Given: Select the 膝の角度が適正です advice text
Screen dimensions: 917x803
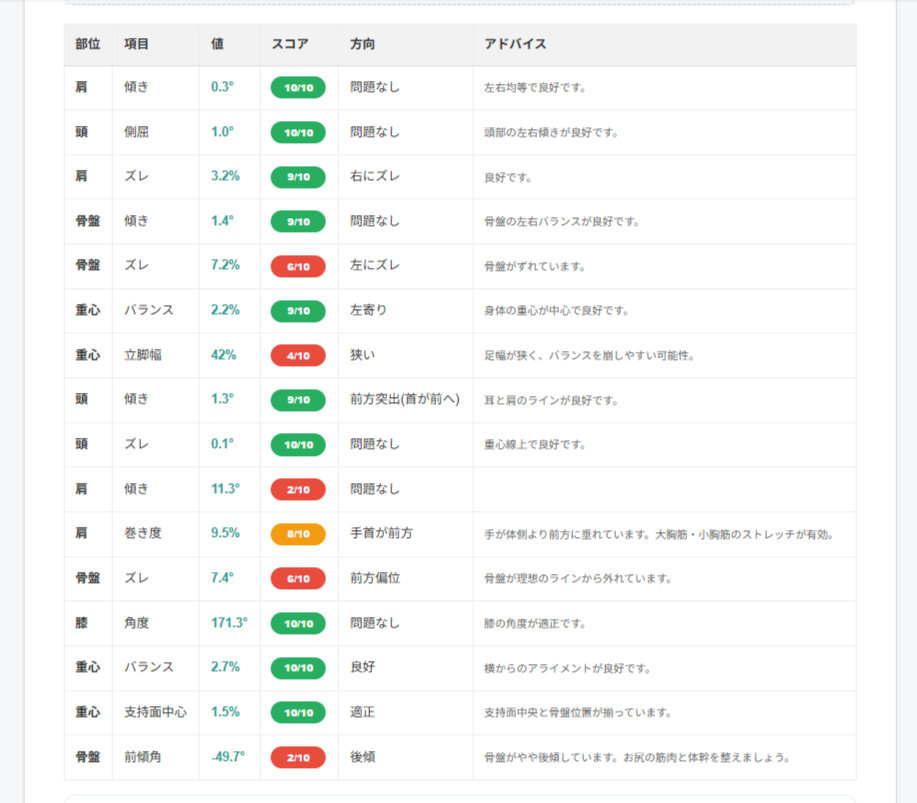Looking at the screenshot, I should click(x=534, y=623).
